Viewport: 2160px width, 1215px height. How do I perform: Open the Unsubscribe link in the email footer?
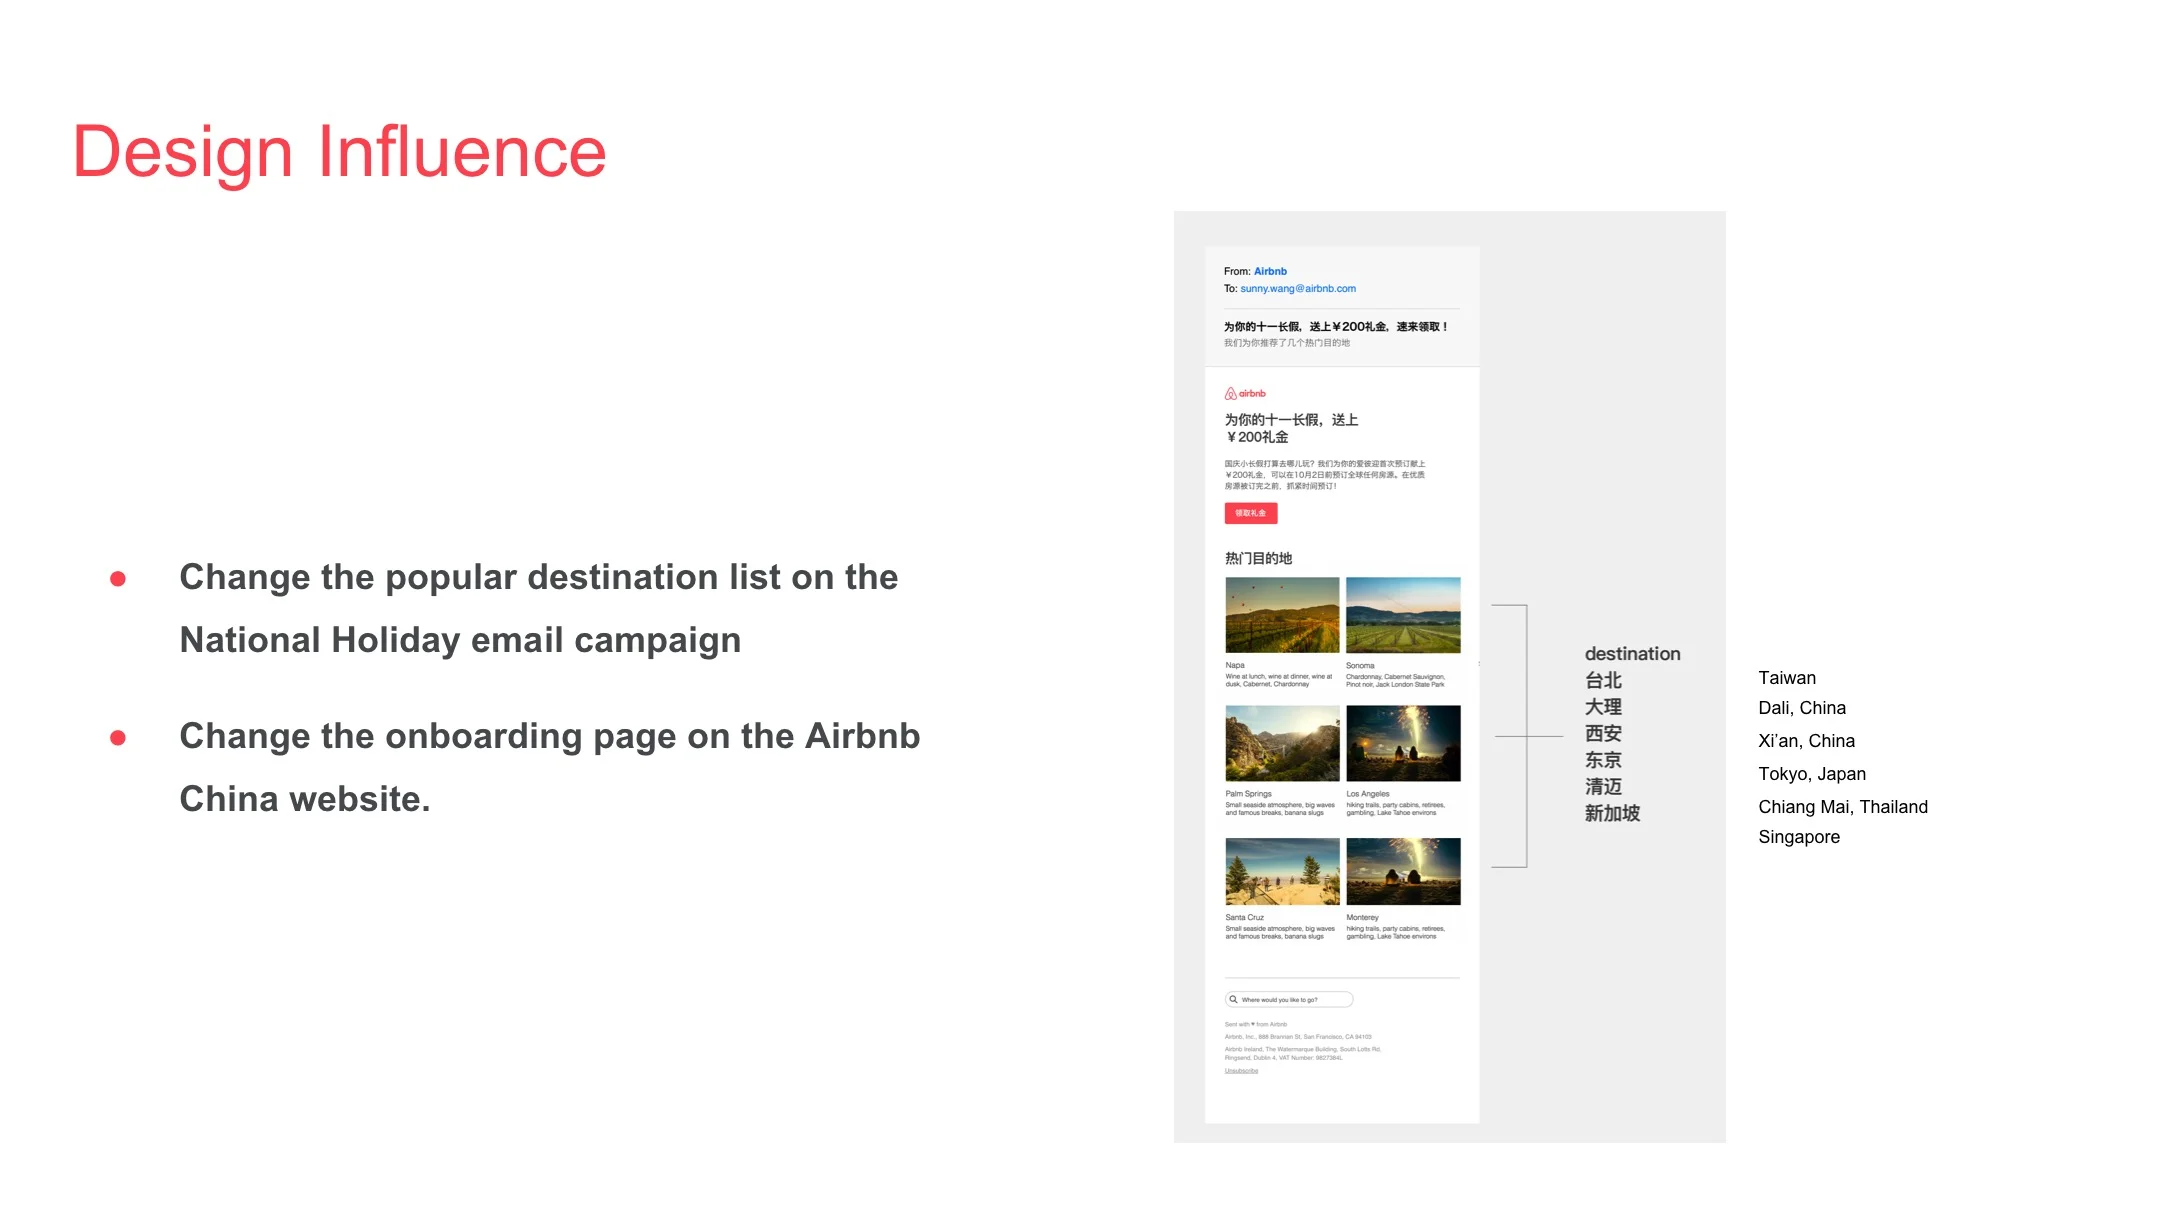point(1241,1070)
